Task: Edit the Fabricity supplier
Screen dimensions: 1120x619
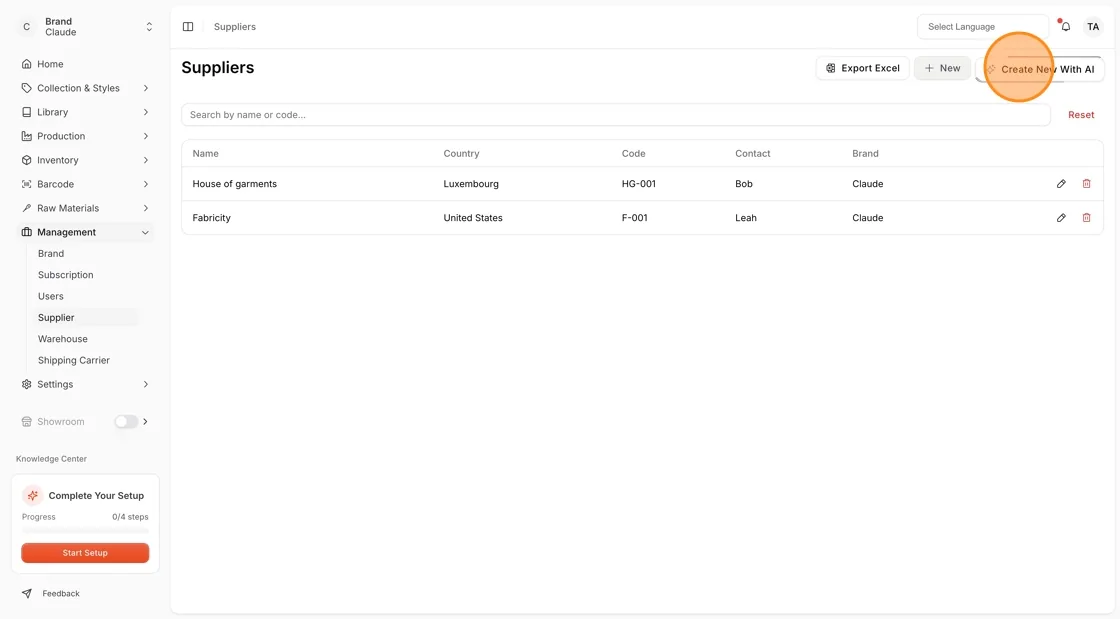Action: click(1061, 218)
